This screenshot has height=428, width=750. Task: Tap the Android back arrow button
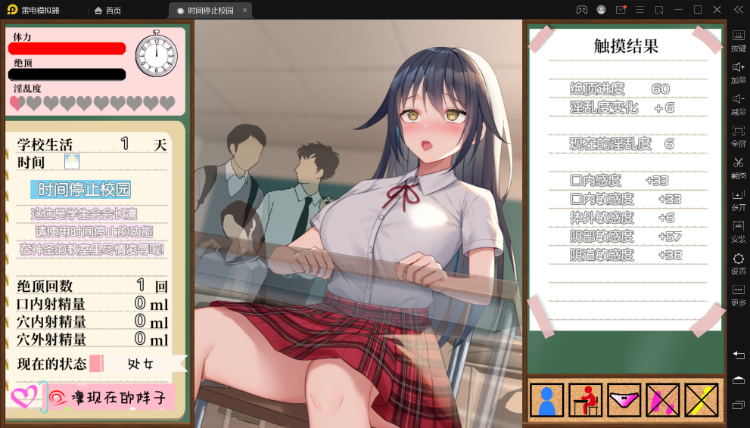tap(739, 355)
